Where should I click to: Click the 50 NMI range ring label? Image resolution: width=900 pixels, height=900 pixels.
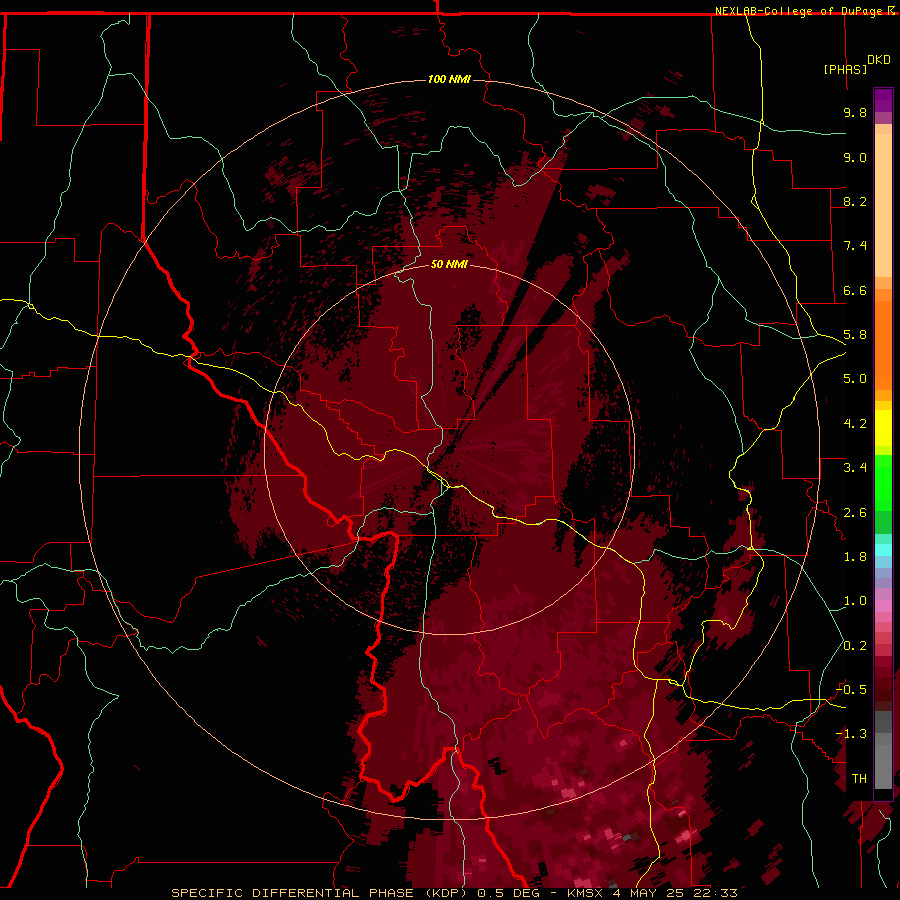(x=449, y=264)
